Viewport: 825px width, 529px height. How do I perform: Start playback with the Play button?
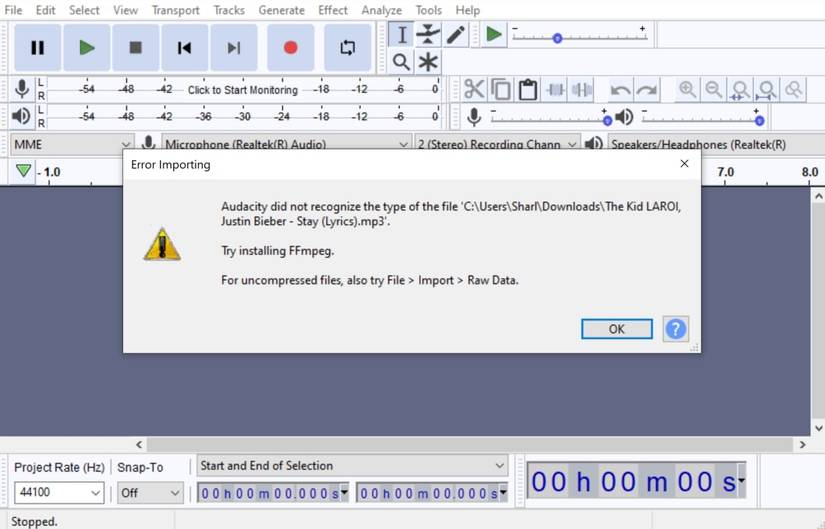pos(87,48)
